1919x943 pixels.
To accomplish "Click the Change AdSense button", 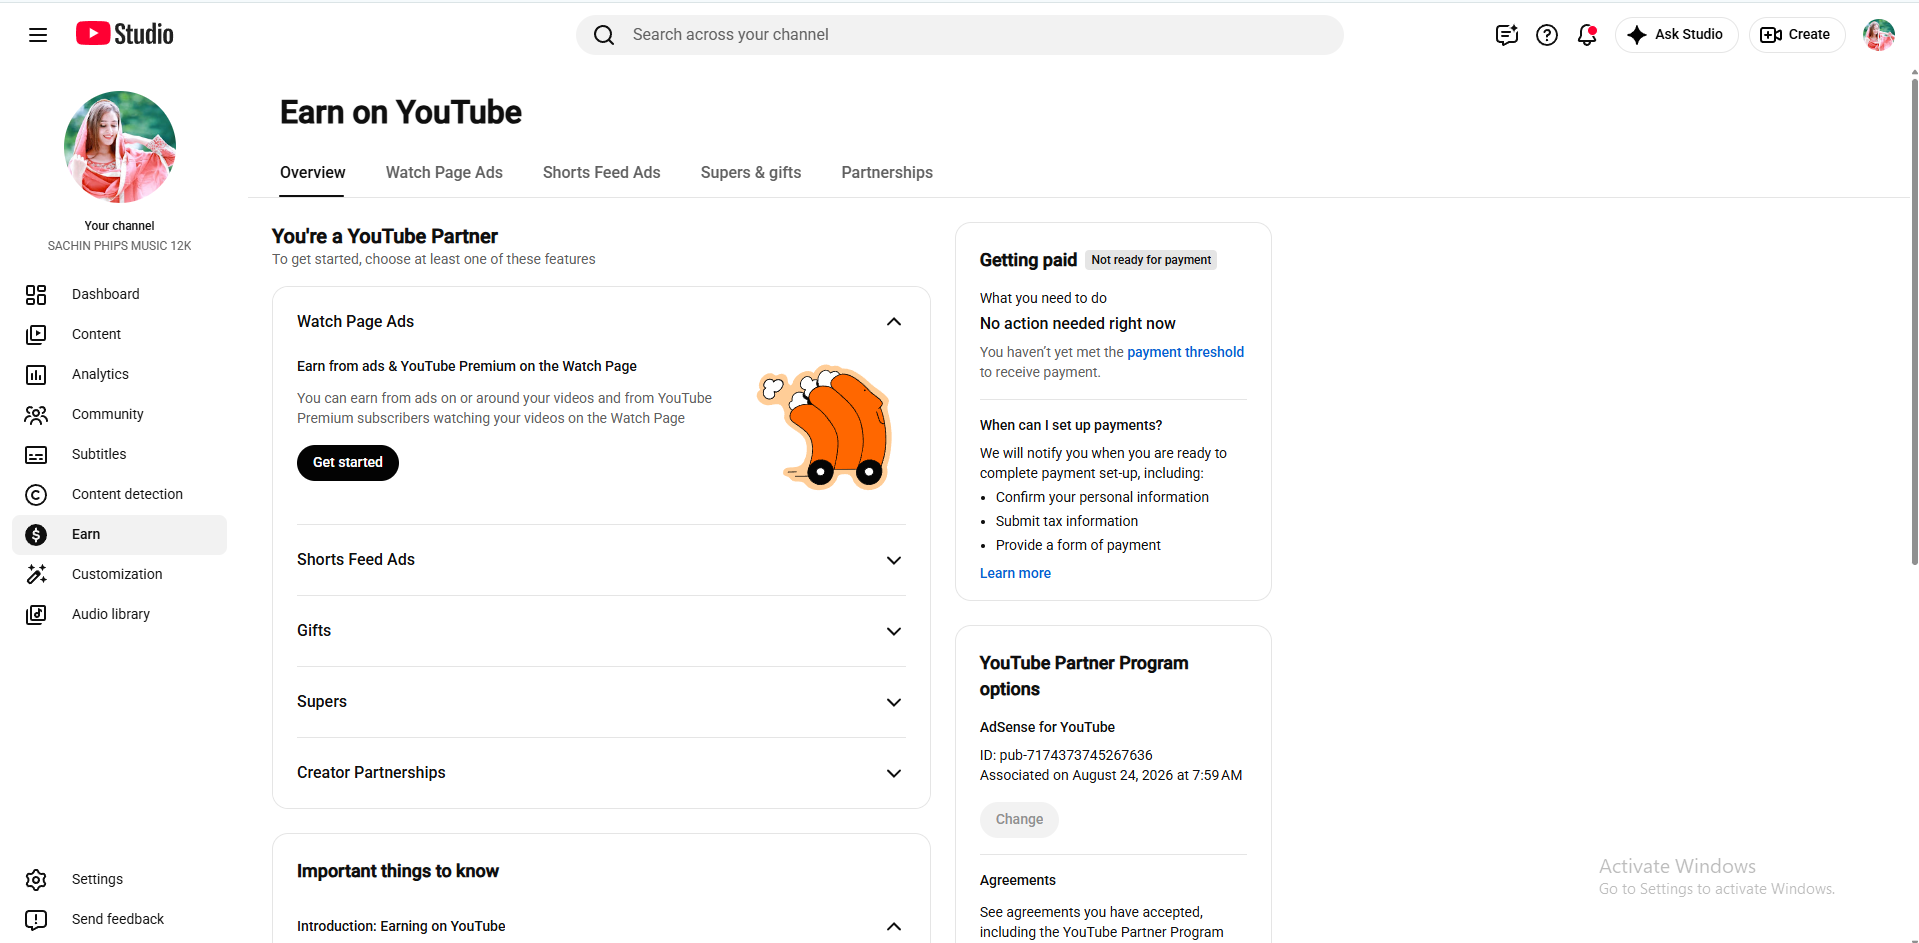I will (x=1019, y=820).
